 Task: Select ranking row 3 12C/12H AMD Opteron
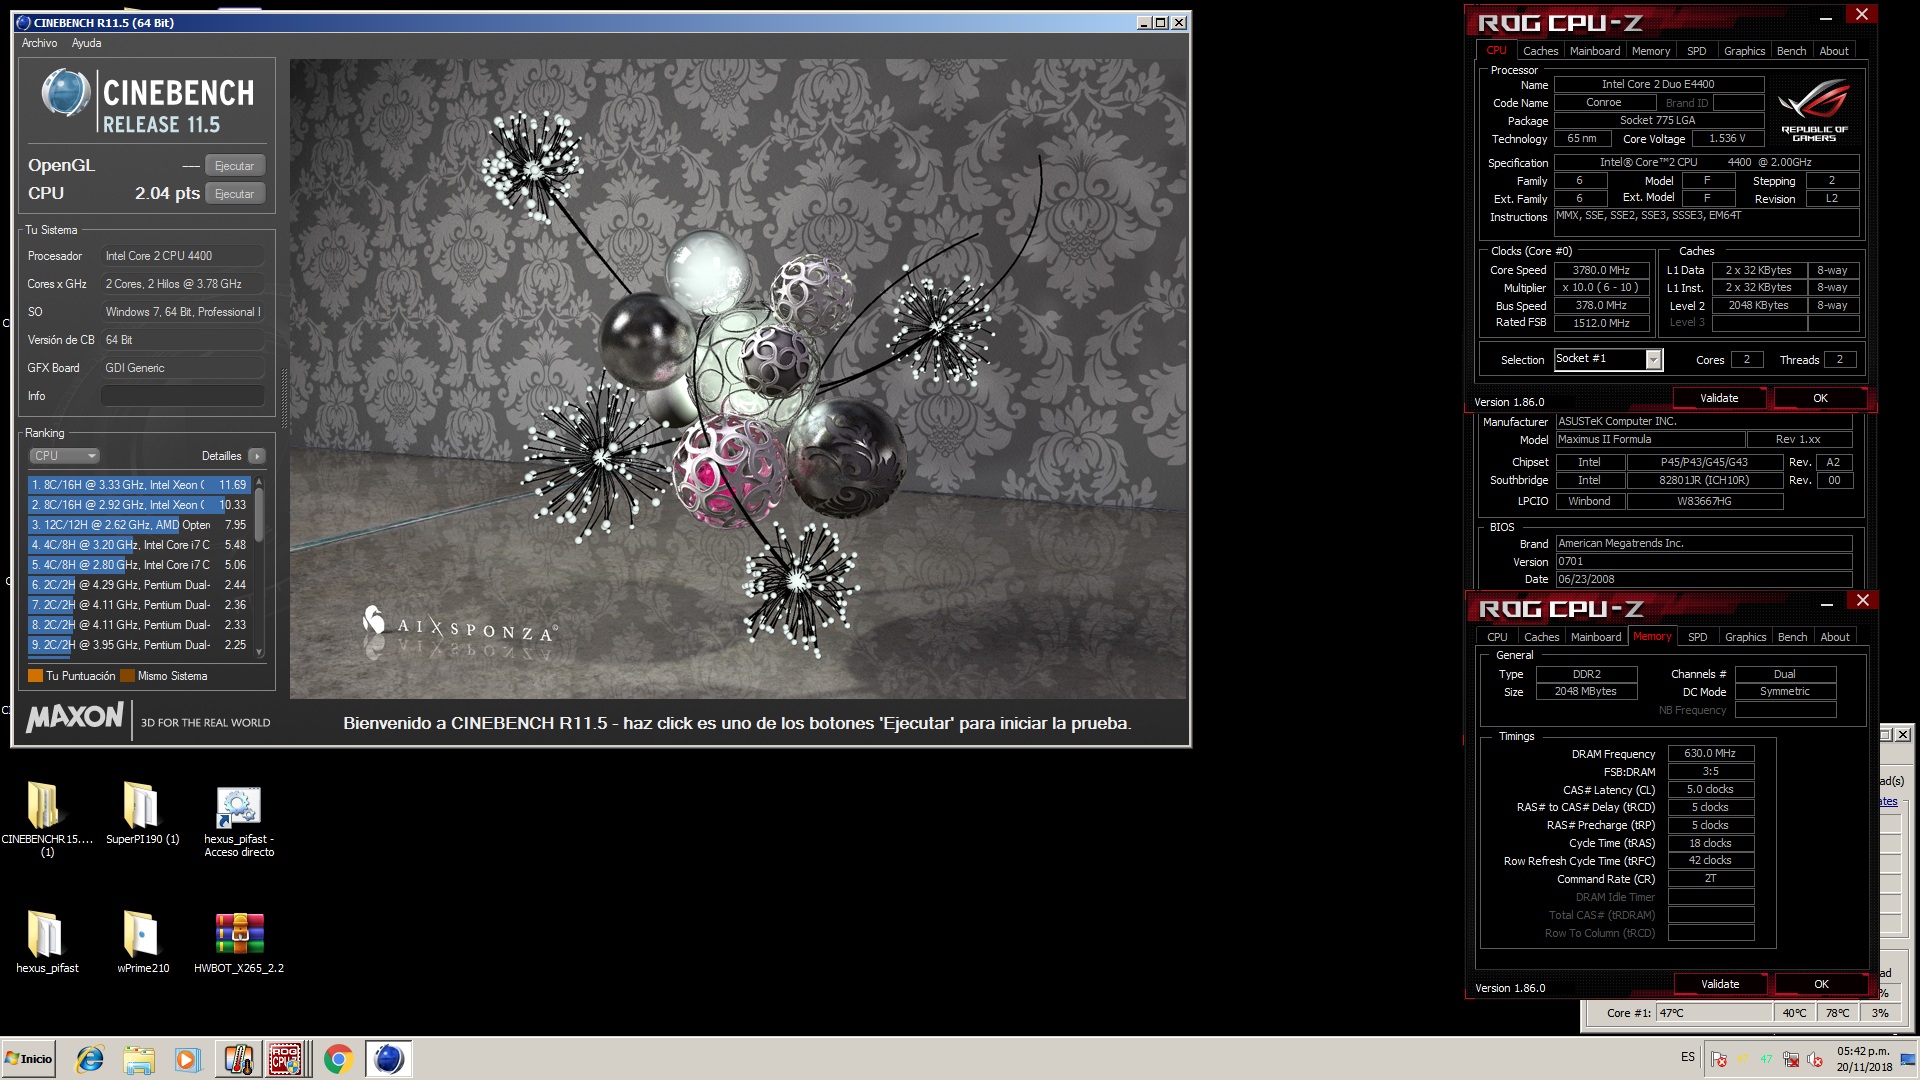[139, 525]
